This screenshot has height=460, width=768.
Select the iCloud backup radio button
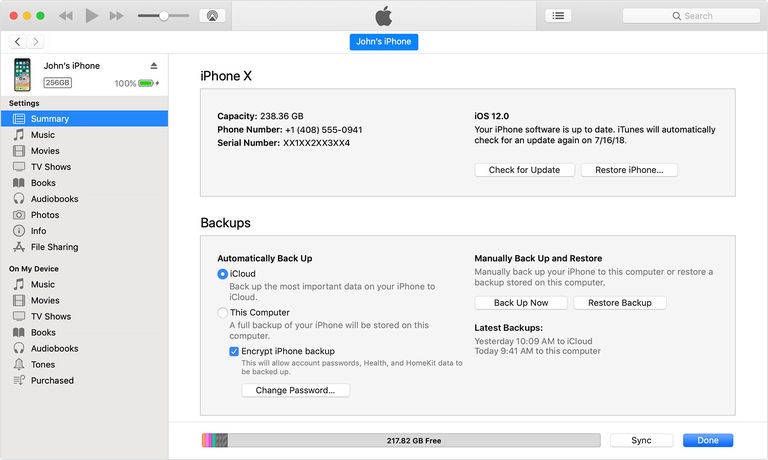point(223,274)
